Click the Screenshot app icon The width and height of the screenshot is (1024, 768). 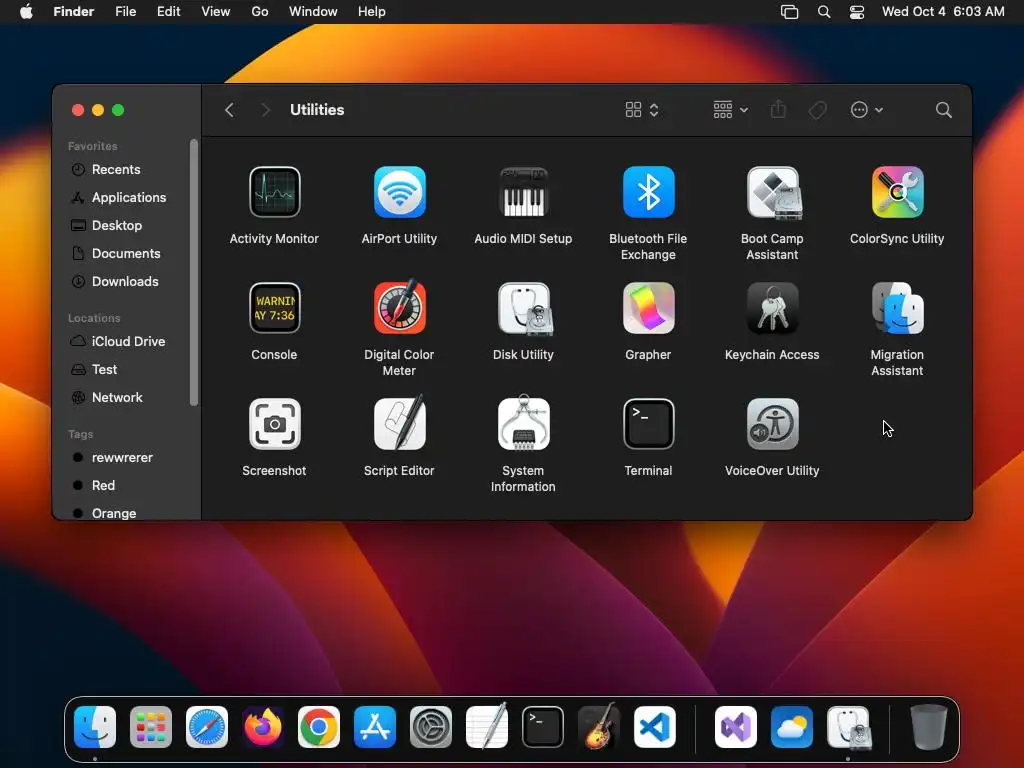274,424
